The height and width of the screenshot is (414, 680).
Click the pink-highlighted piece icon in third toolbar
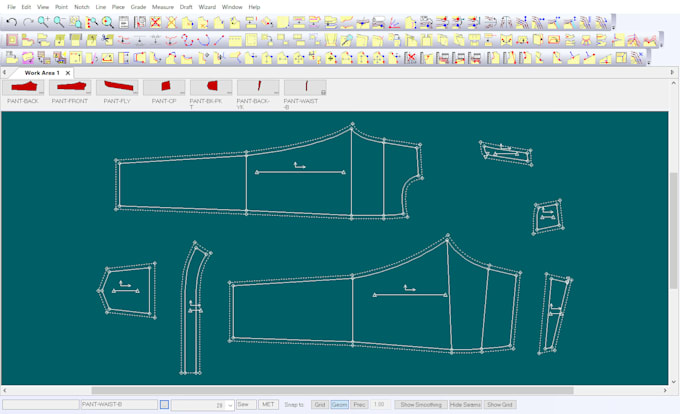(28, 58)
